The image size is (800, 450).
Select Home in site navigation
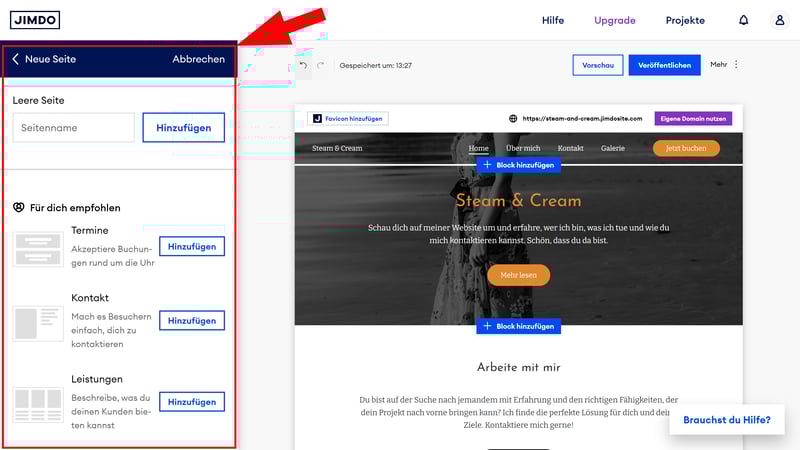[x=478, y=148]
